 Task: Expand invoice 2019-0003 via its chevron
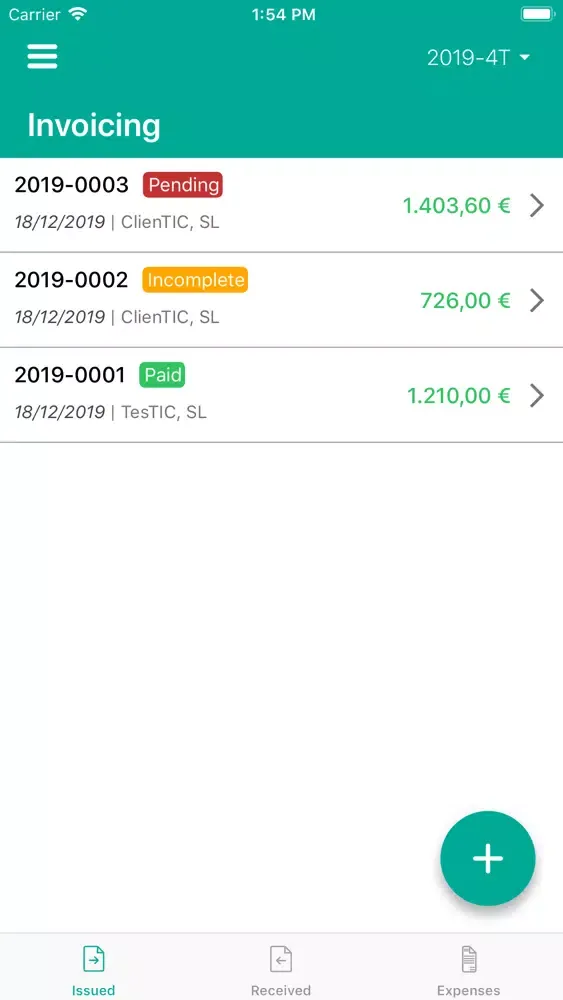click(537, 205)
